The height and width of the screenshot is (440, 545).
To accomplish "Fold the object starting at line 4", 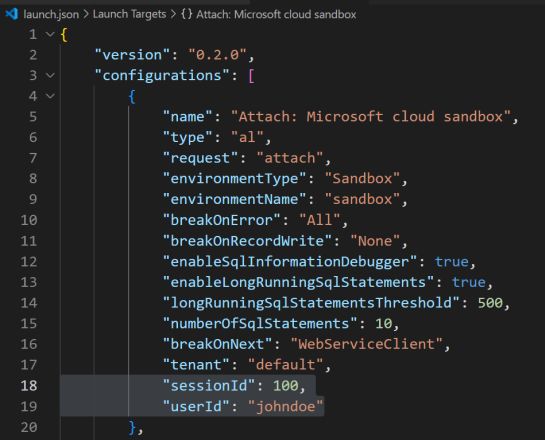I will [x=50, y=96].
